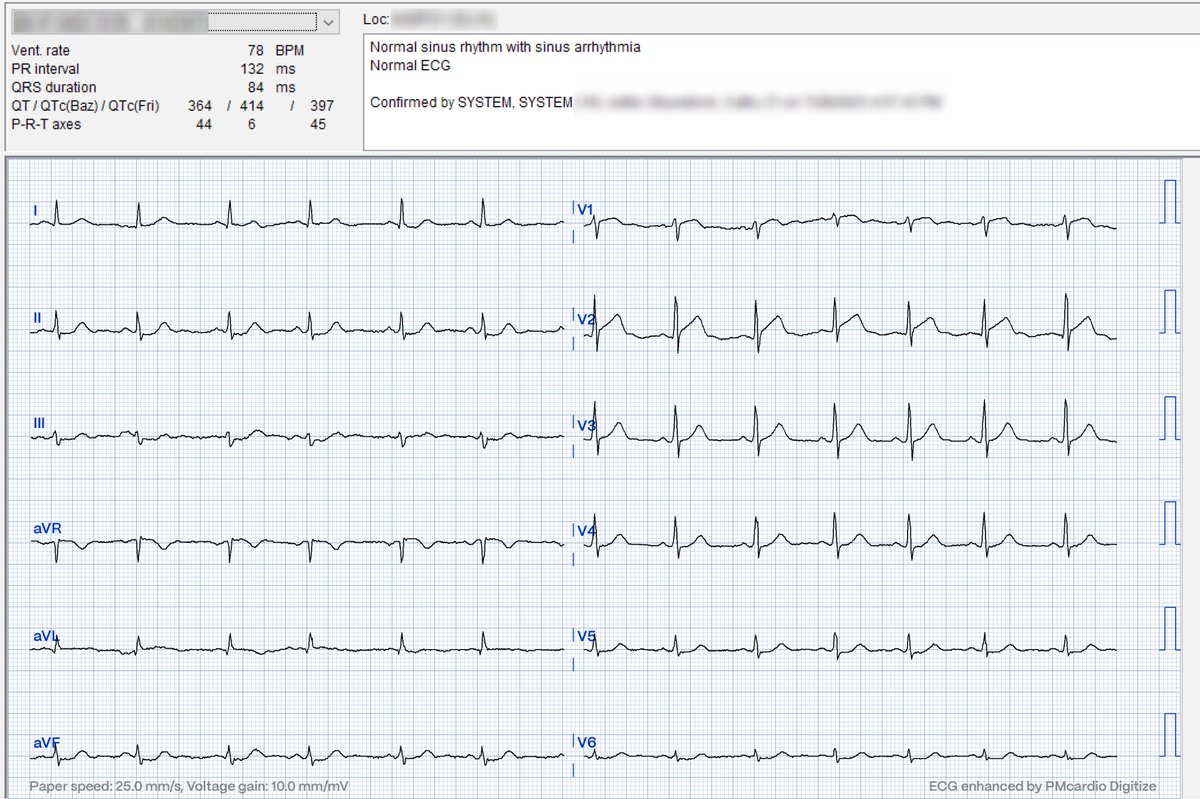The image size is (1200, 799).
Task: Click the V2 lead label
Action: point(586,319)
